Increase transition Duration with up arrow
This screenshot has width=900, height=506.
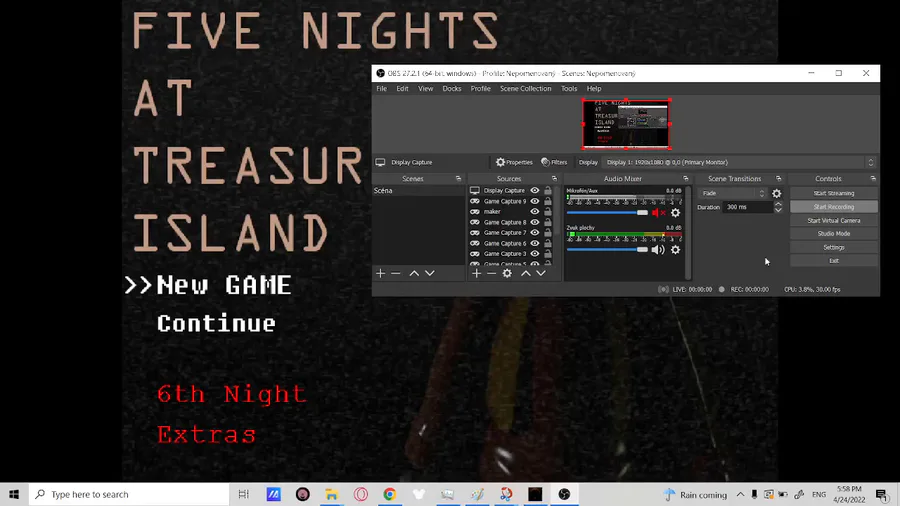(x=778, y=204)
